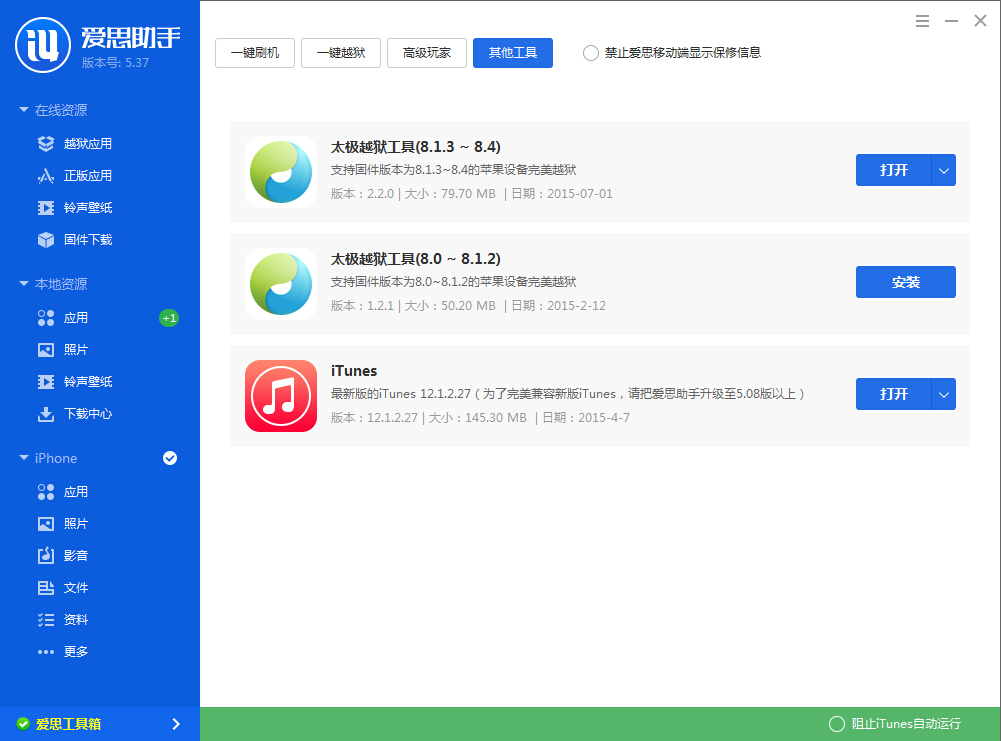Image resolution: width=1001 pixels, height=741 pixels.
Task: Open the dropdown next to 太极越狱工具 打开 button
Action: coord(943,170)
